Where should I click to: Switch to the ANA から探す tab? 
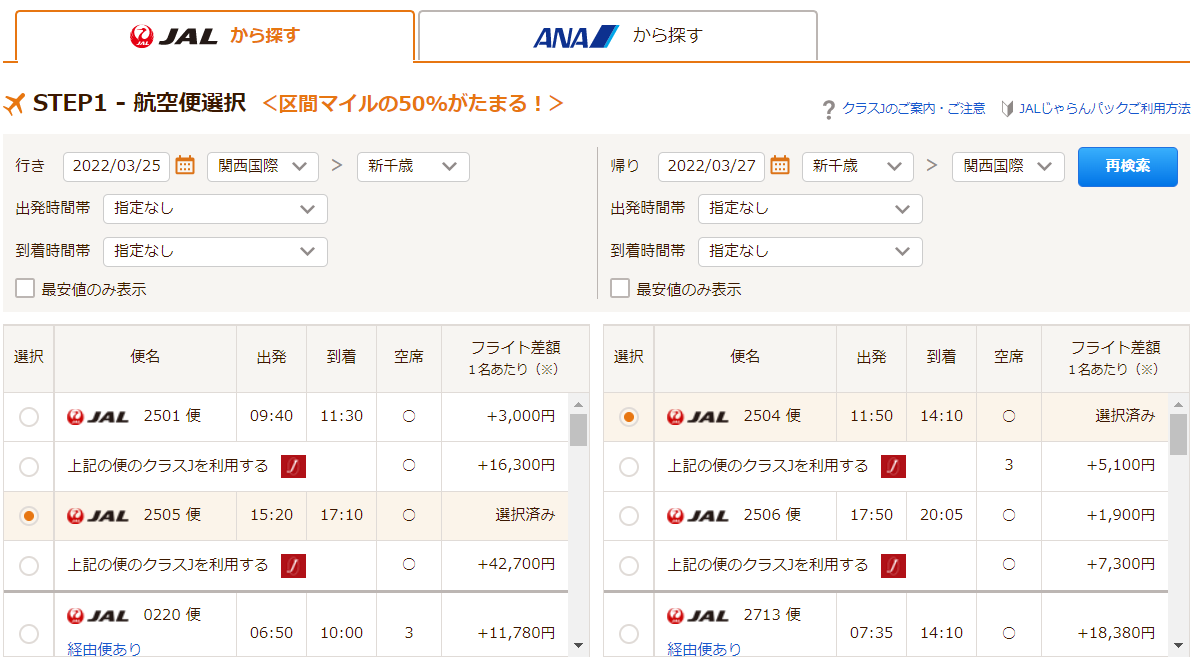pos(618,36)
